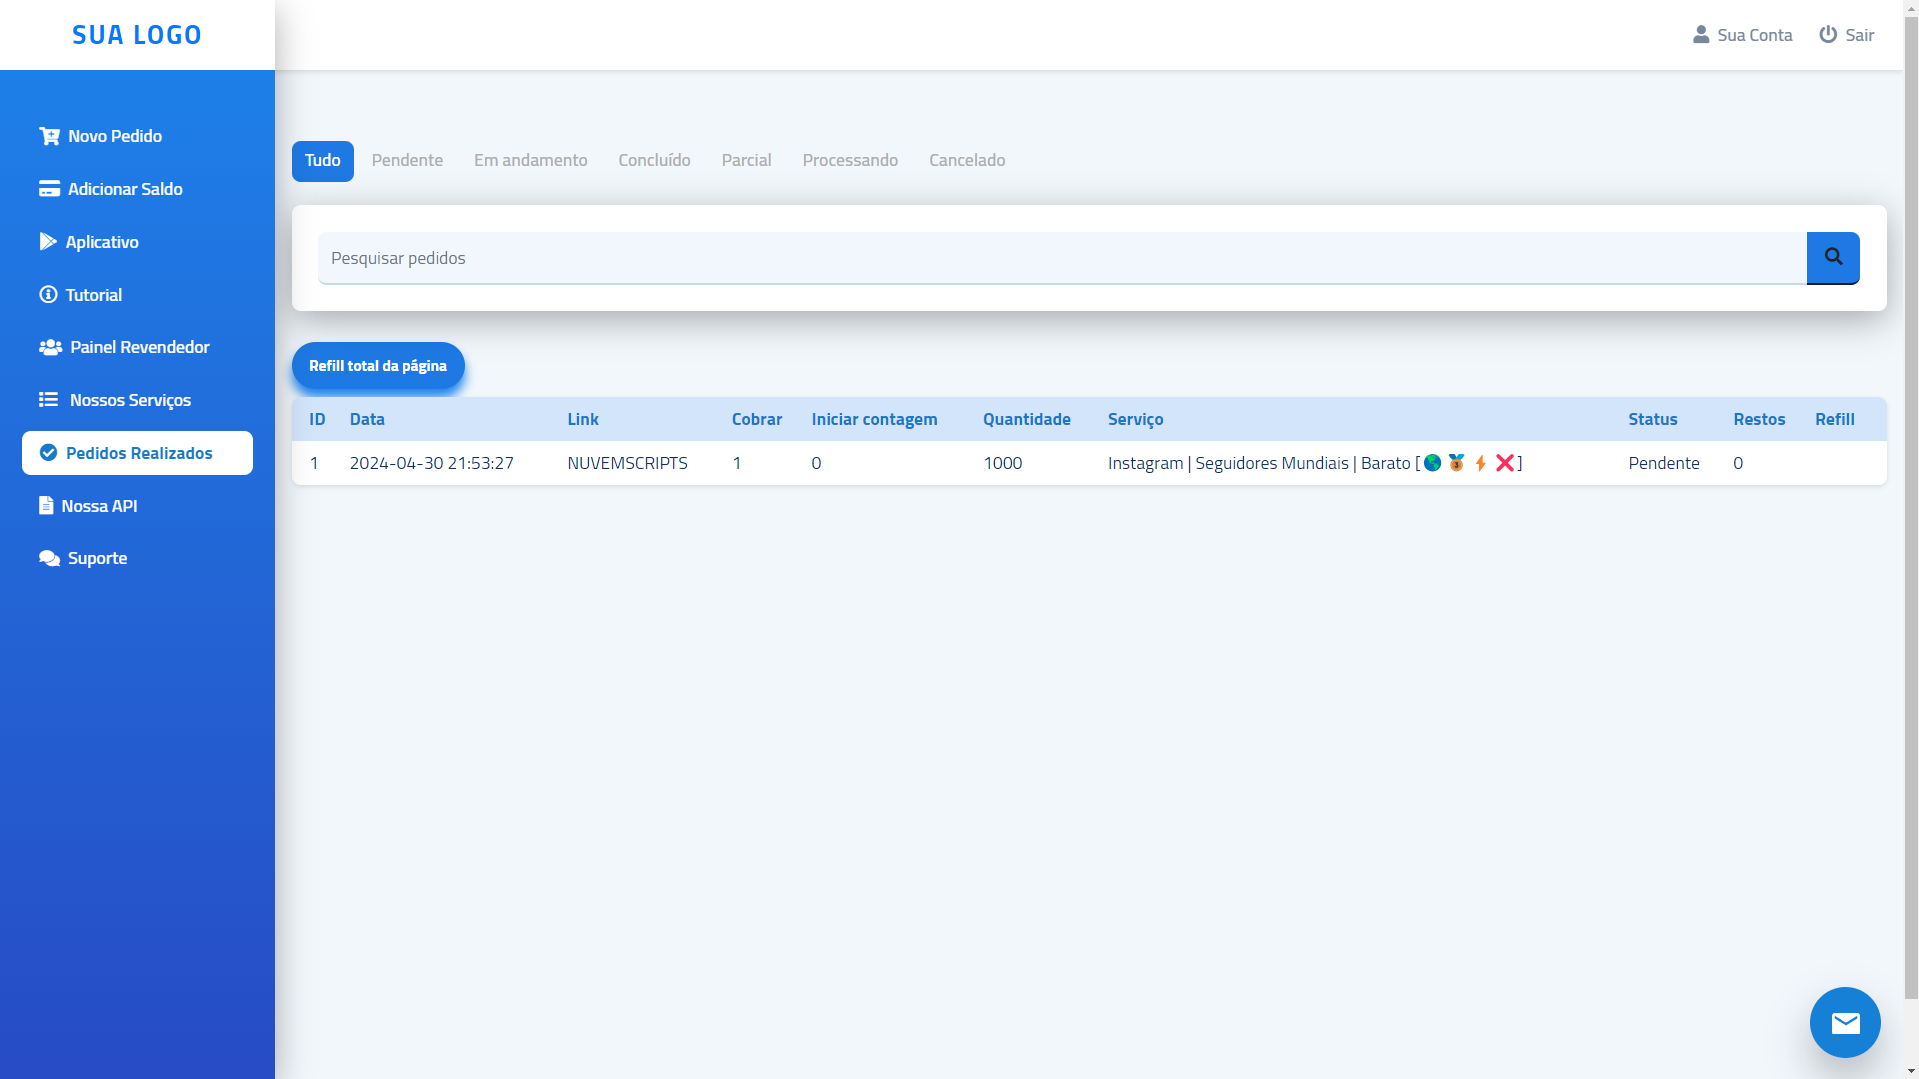1919x1079 pixels.
Task: Switch to the Em andamento tab
Action: tap(530, 160)
